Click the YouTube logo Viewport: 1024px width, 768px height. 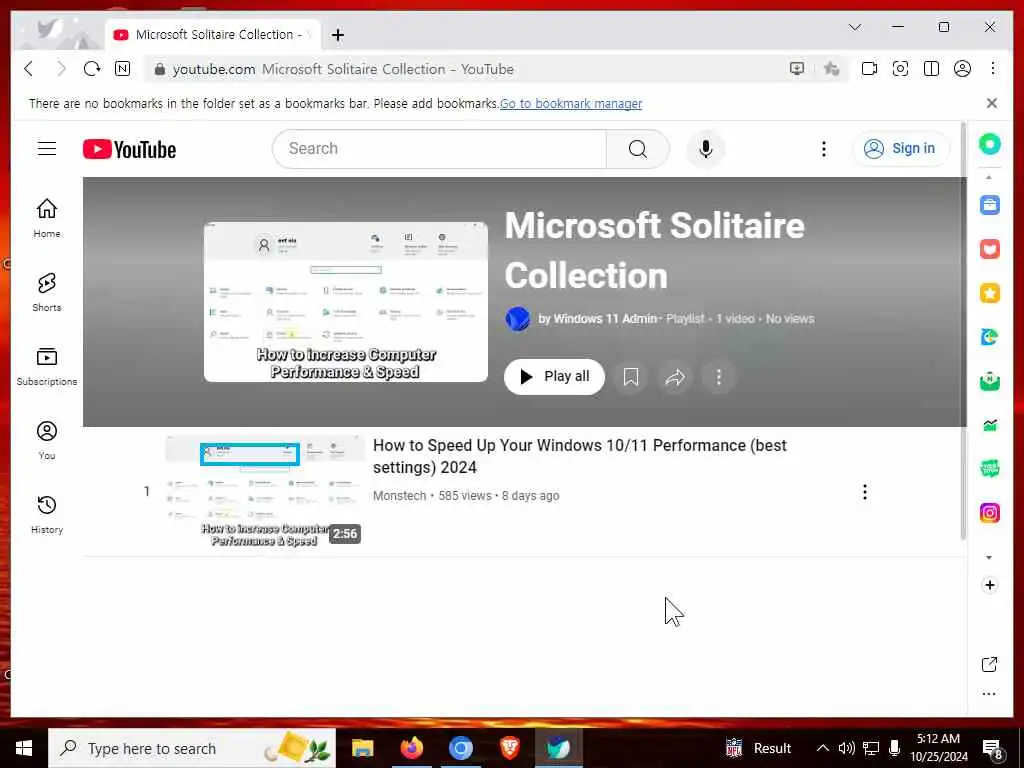(129, 150)
